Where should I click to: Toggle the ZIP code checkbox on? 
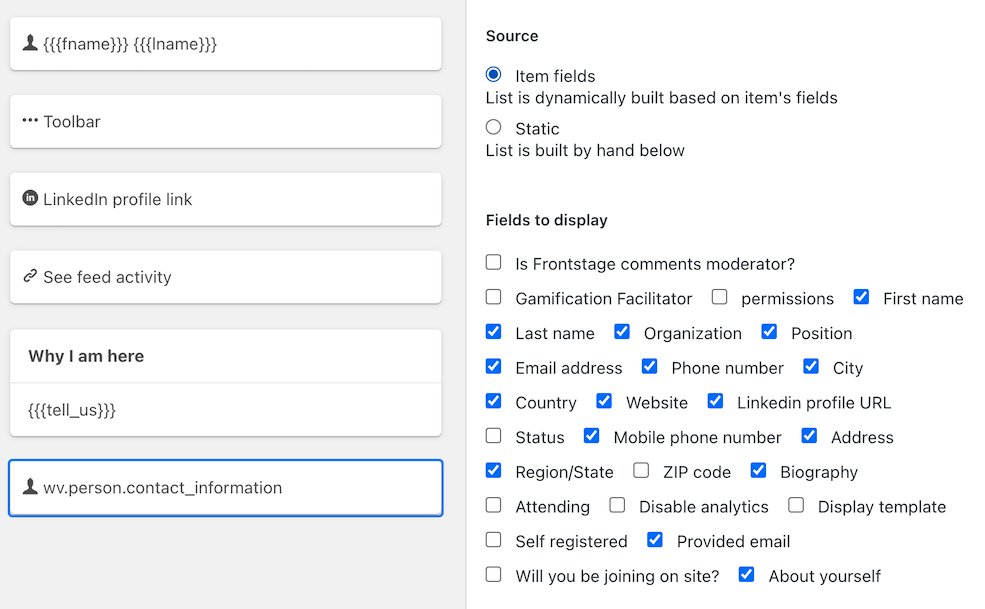pos(641,471)
